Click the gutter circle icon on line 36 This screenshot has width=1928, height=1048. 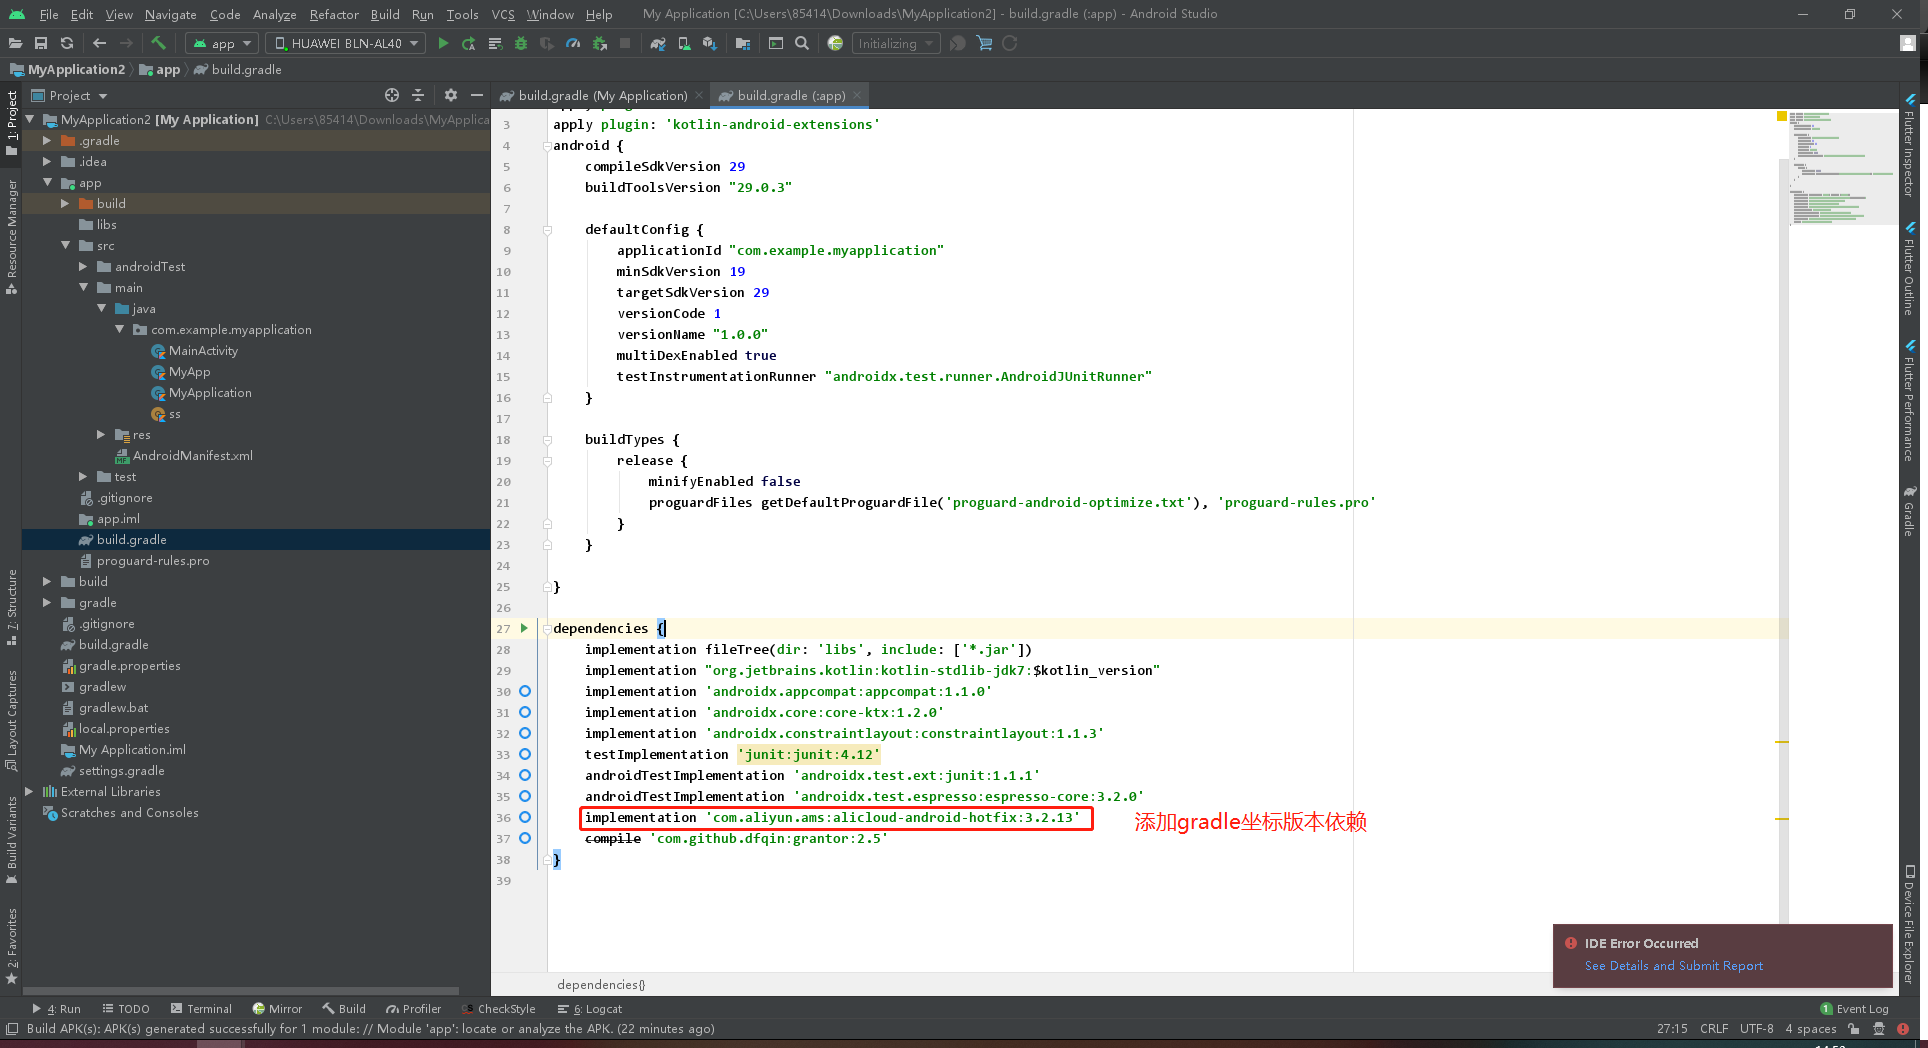click(x=525, y=817)
